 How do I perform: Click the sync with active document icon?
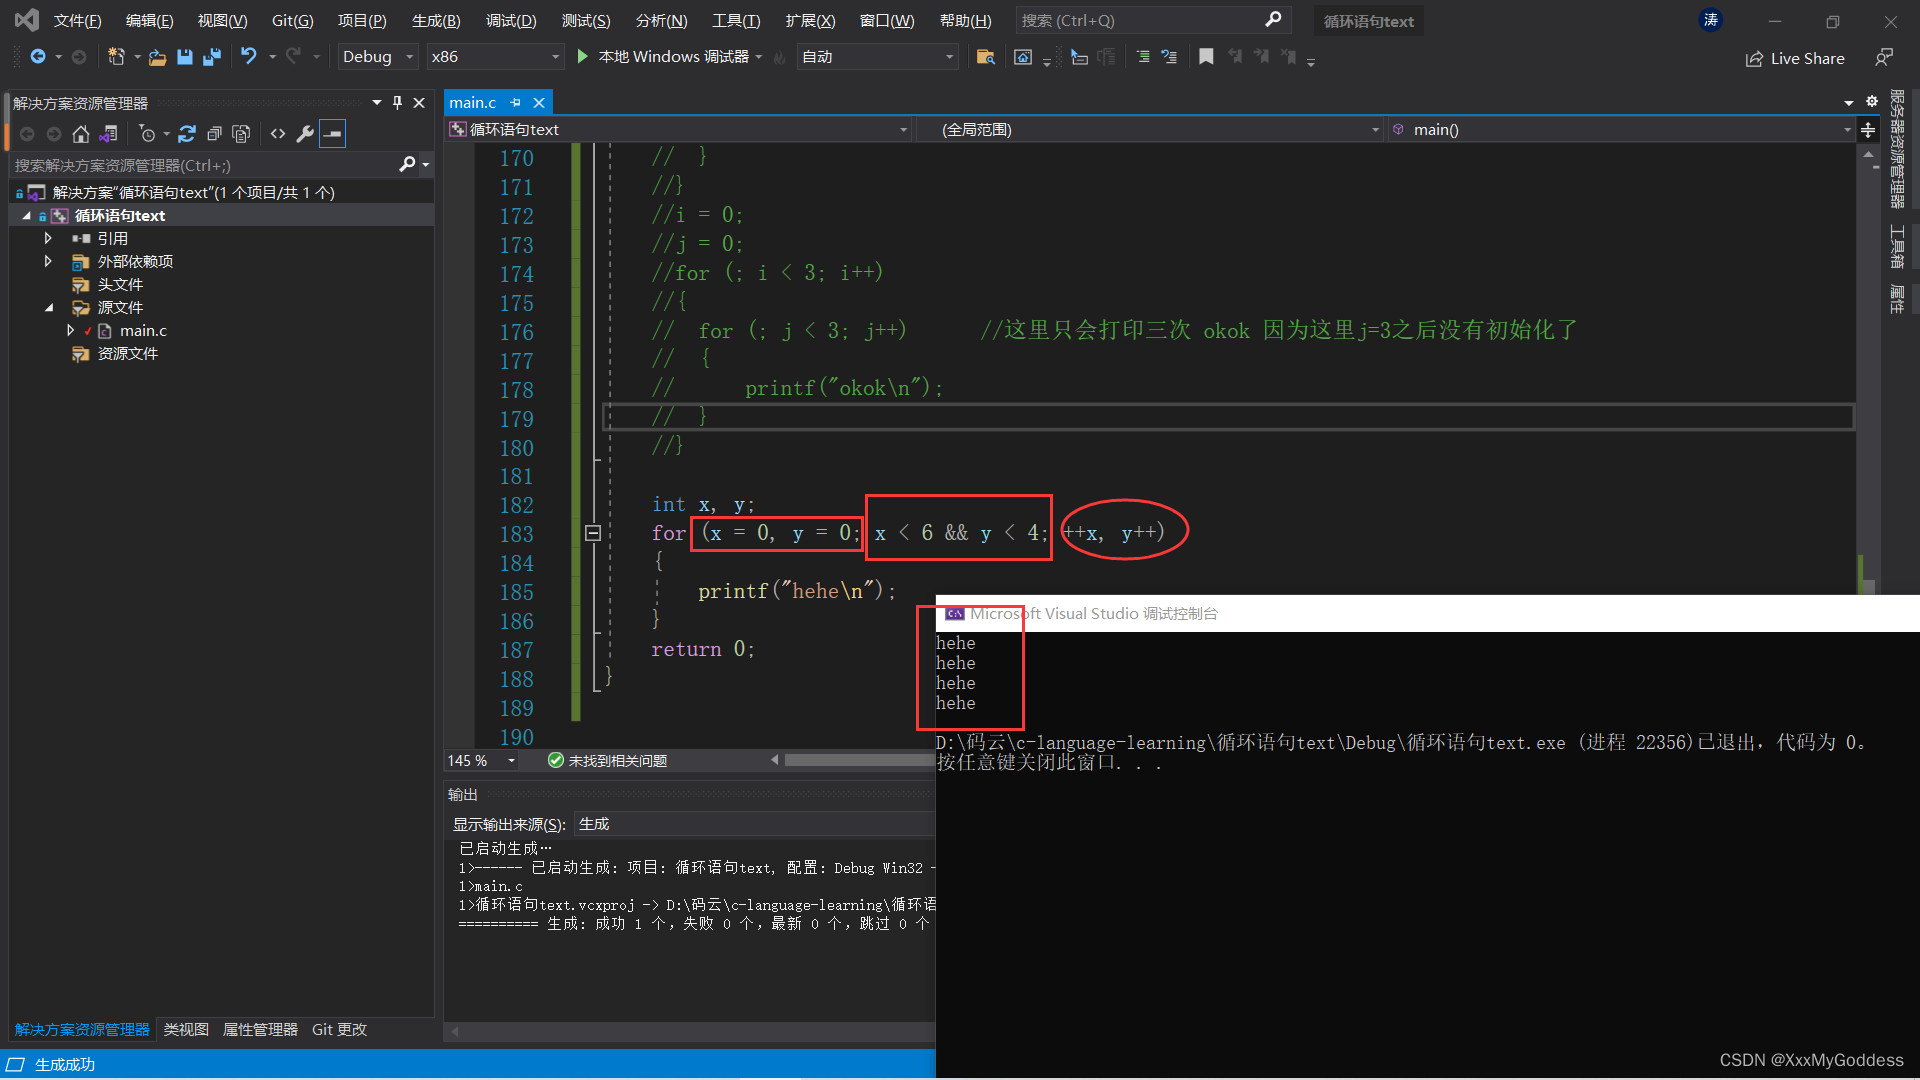point(187,133)
